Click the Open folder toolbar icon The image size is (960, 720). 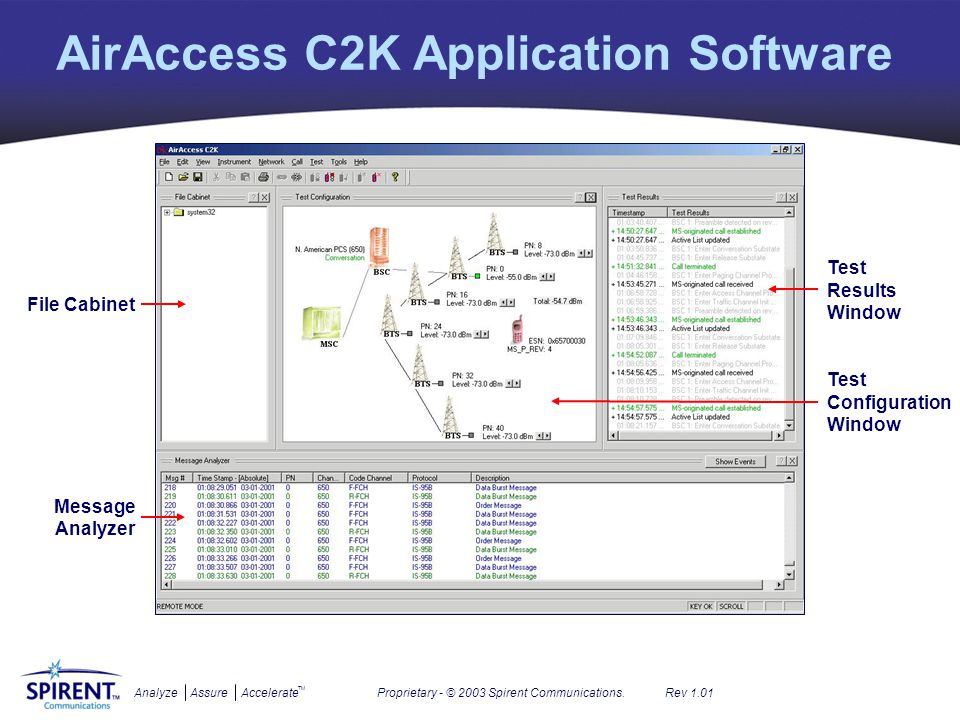coord(183,178)
